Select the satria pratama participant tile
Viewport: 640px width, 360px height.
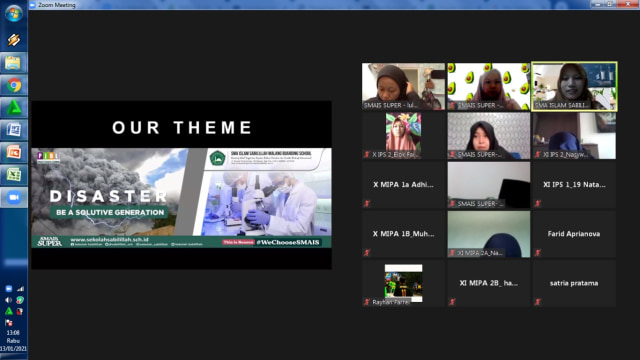pos(574,283)
